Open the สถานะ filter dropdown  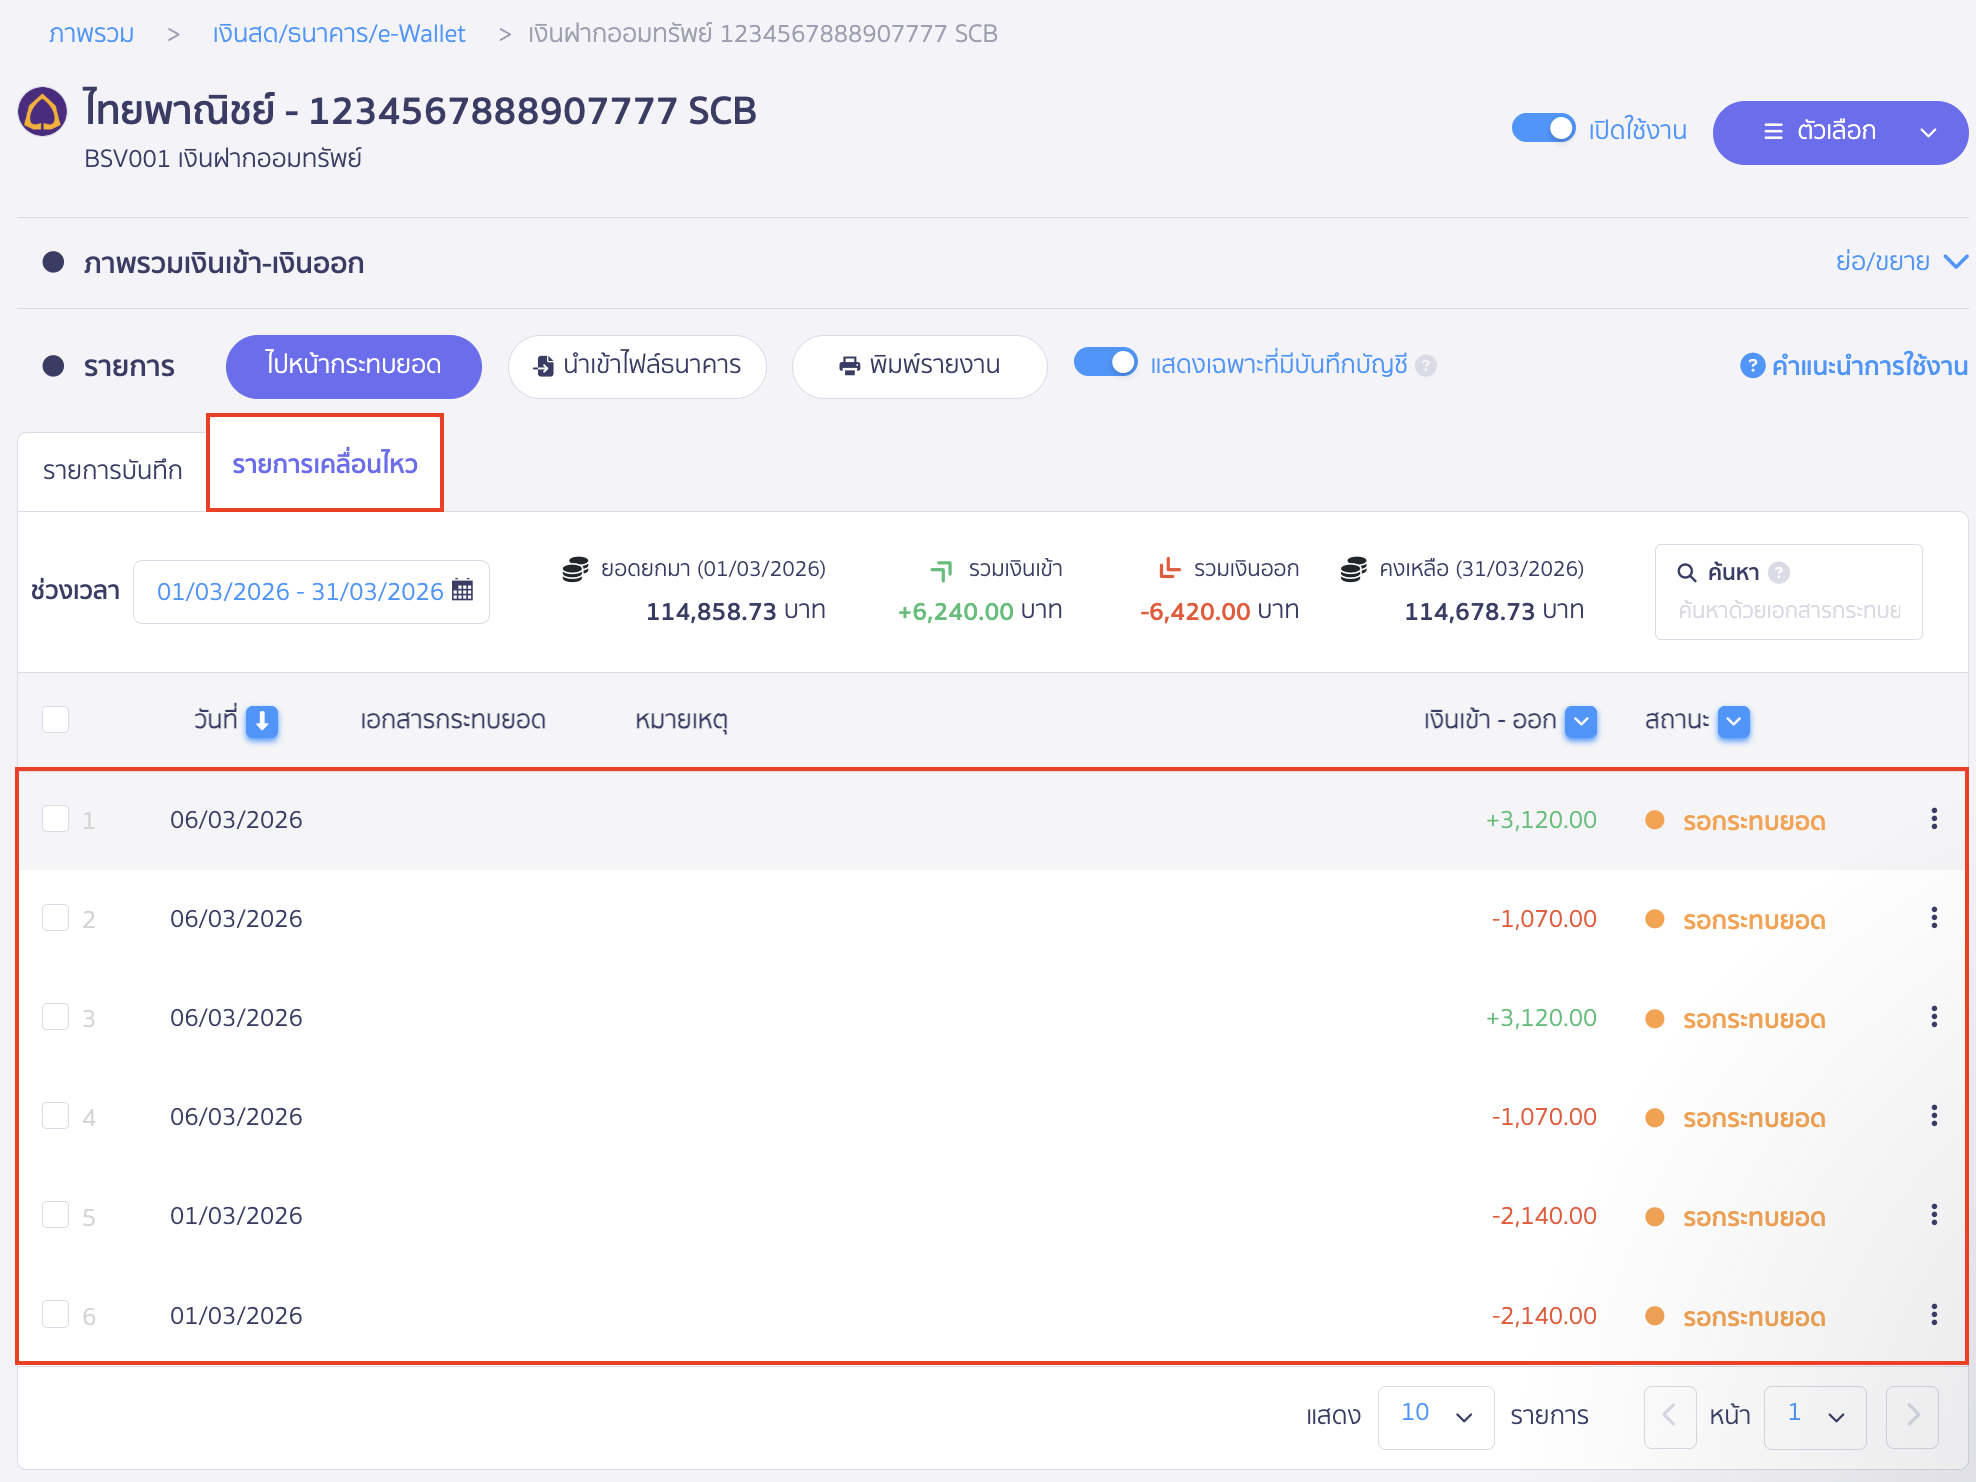(1734, 721)
